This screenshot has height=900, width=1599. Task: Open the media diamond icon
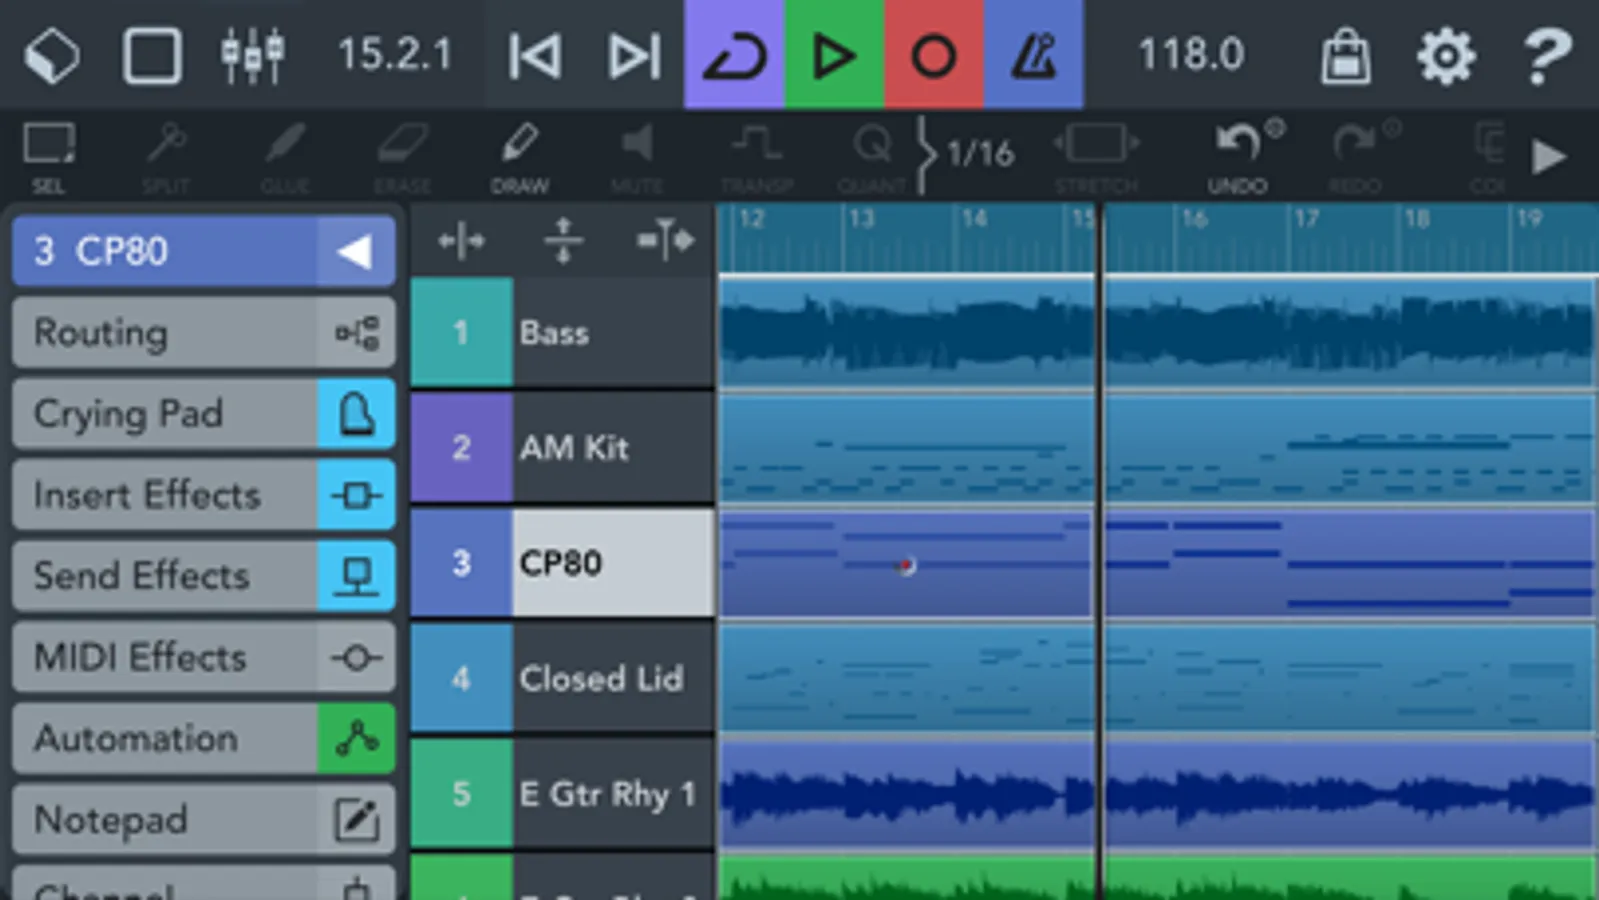click(x=52, y=55)
